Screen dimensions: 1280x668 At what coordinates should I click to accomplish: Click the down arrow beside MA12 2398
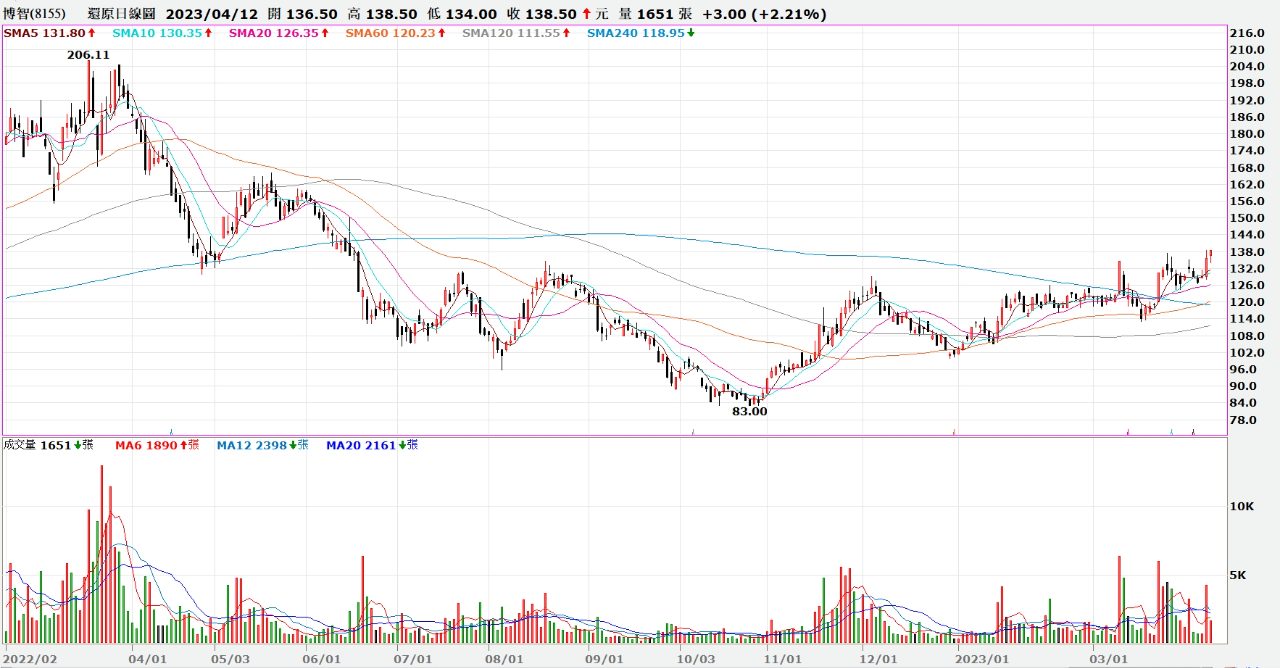(x=292, y=445)
